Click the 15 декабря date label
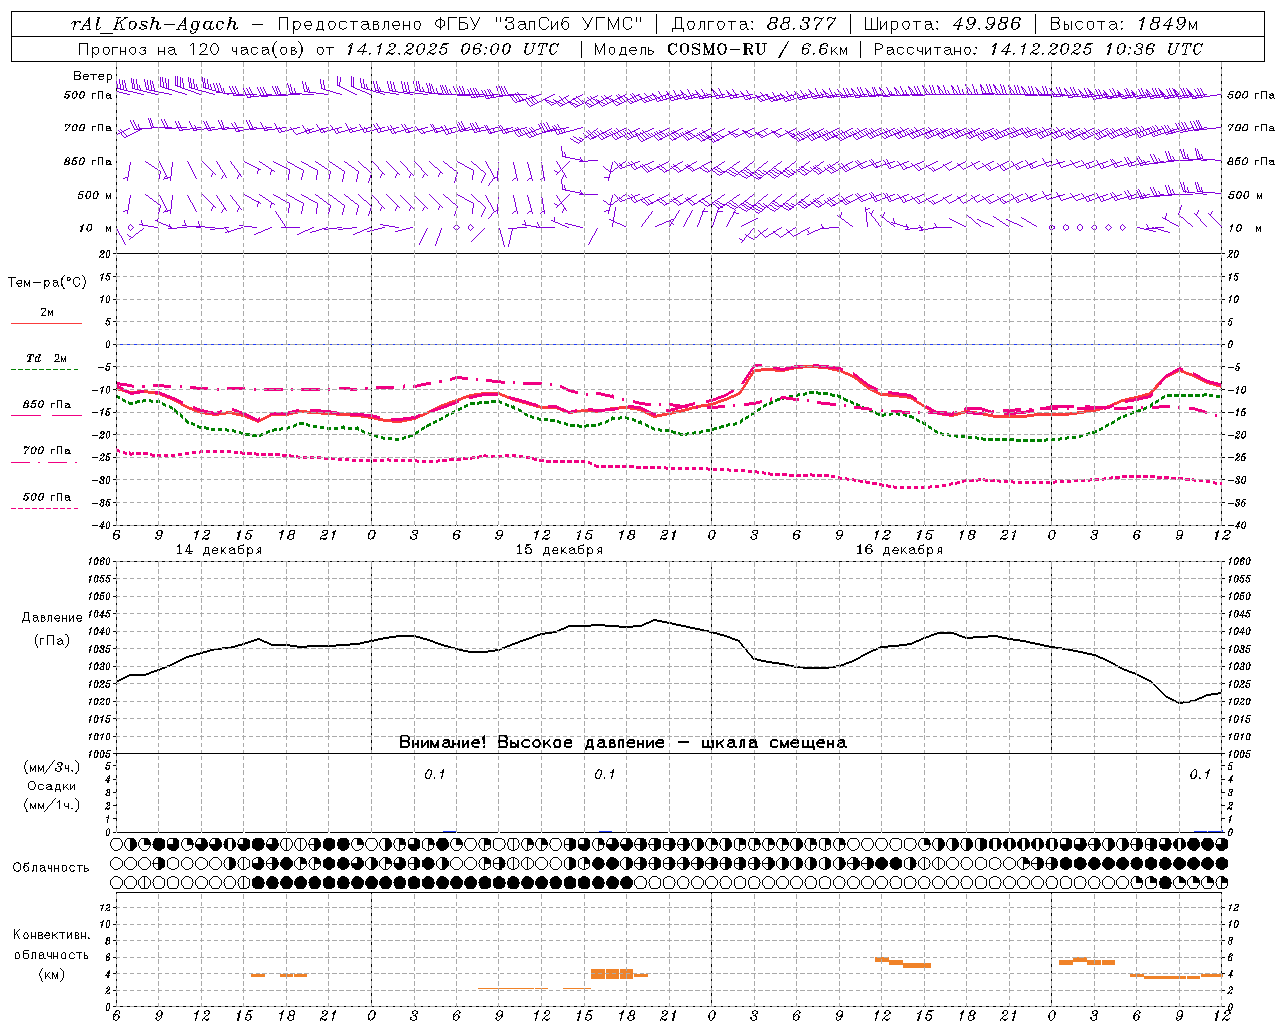 point(559,550)
